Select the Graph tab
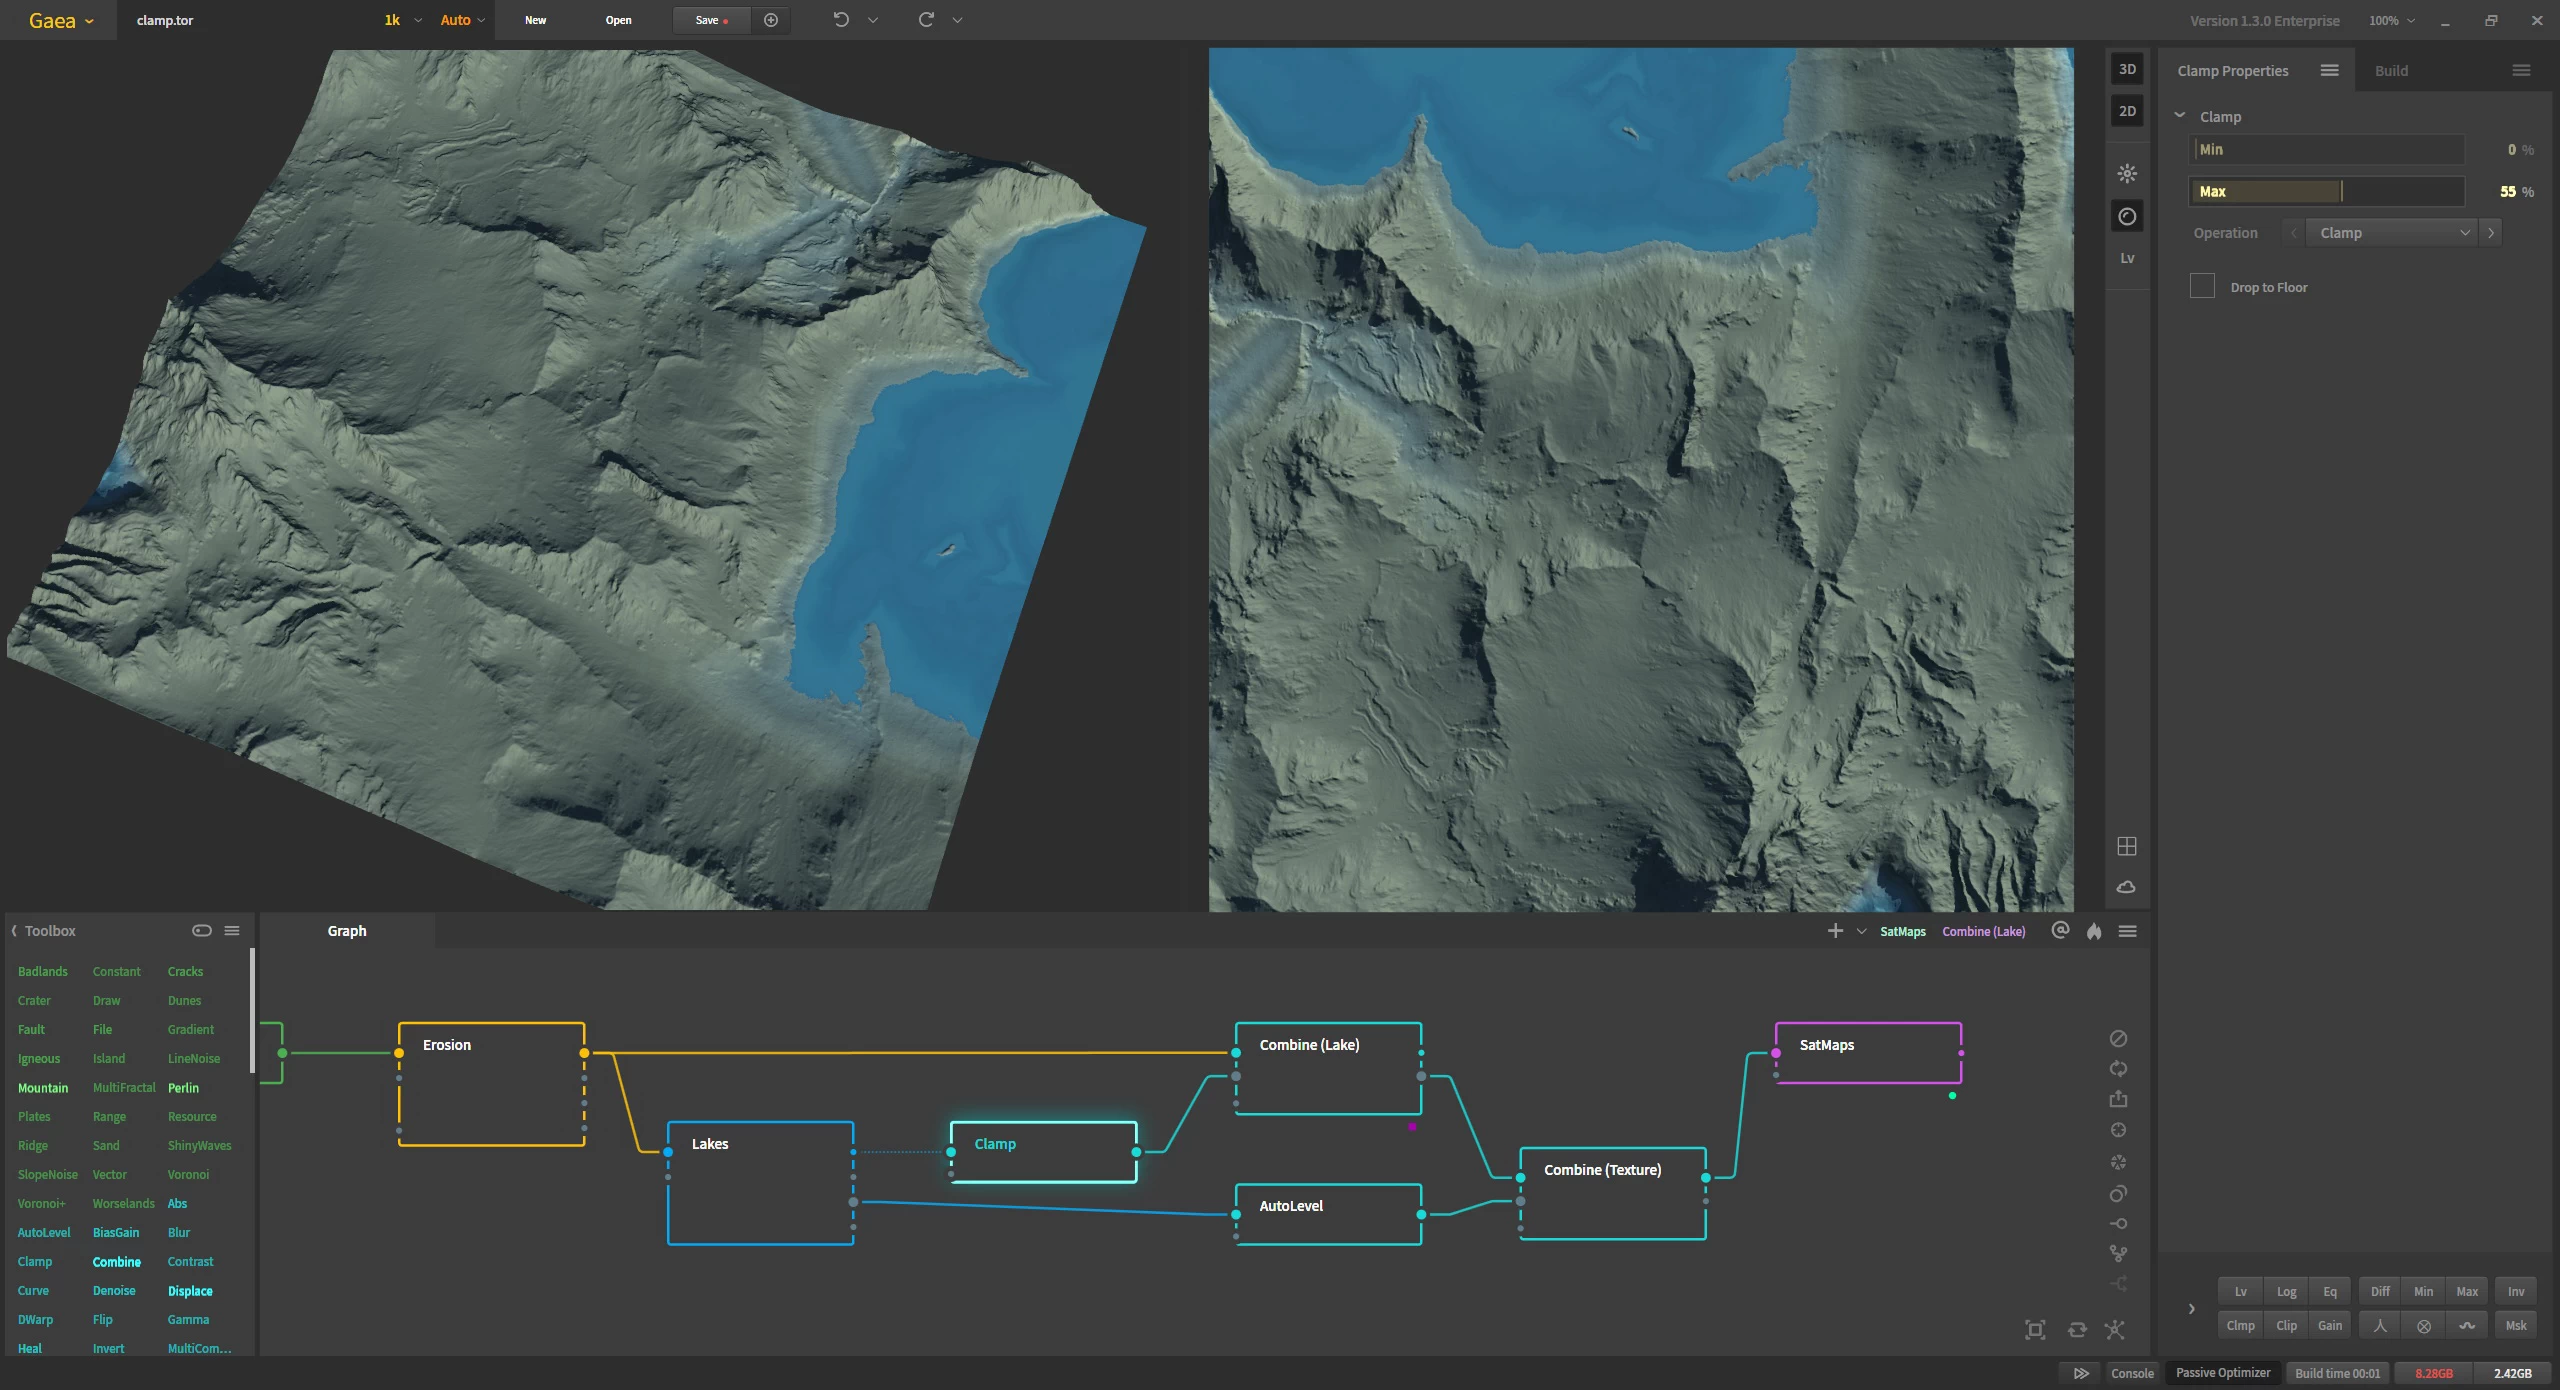Screen dimensions: 2560x1390 tap(347, 931)
